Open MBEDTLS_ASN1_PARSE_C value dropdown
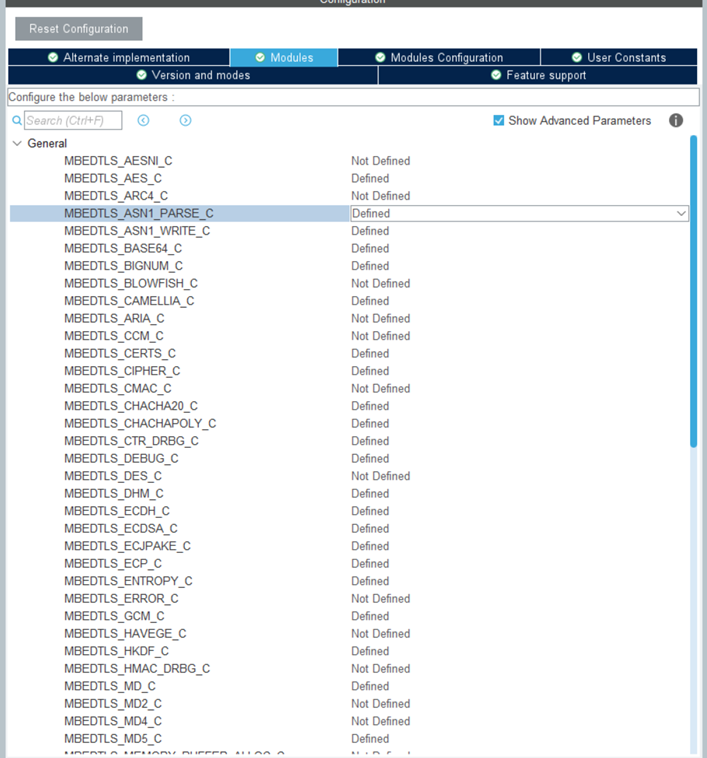The image size is (707, 758). click(x=519, y=213)
